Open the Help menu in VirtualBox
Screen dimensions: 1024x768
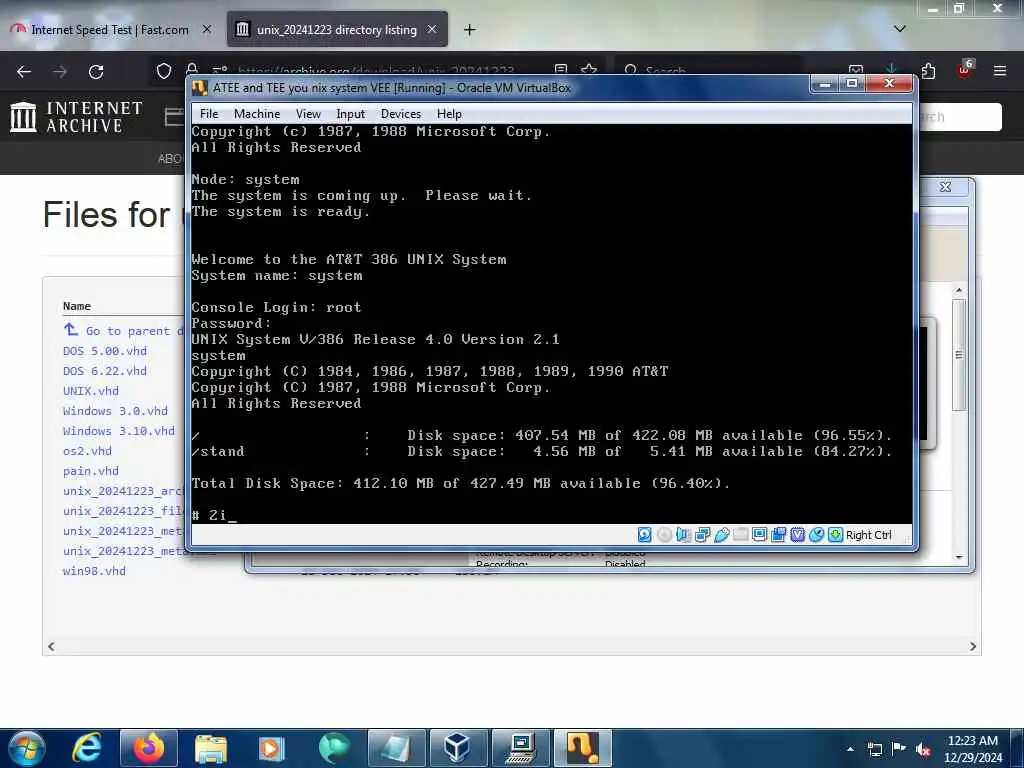click(x=449, y=114)
